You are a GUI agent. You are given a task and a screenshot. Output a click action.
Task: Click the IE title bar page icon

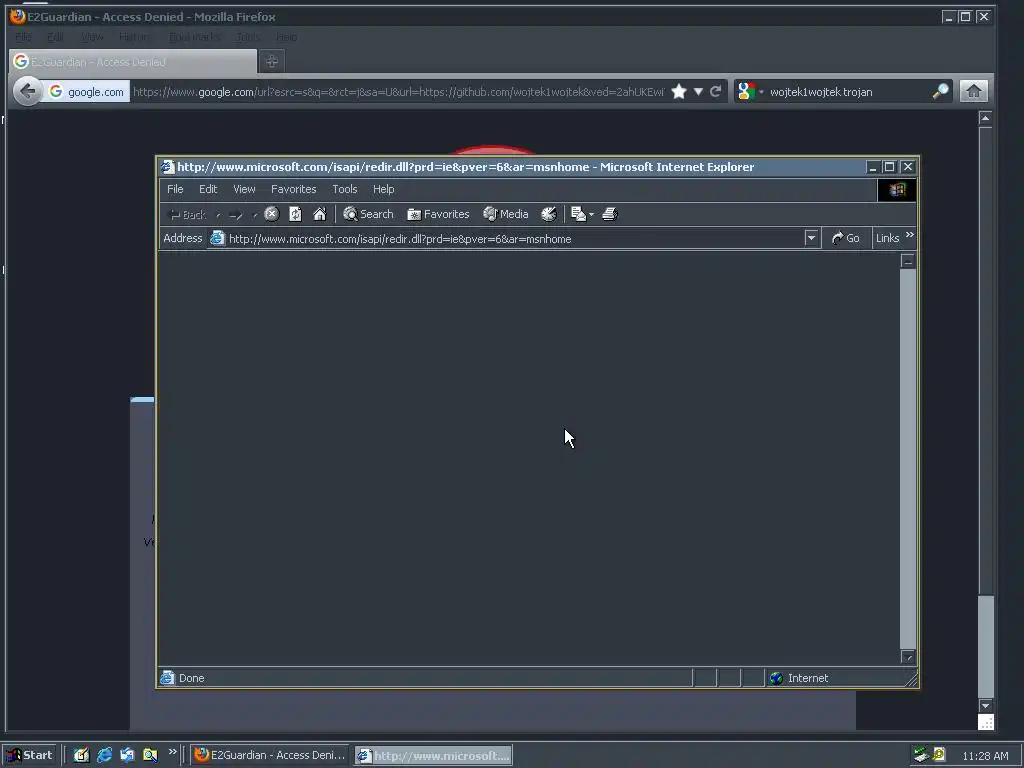[167, 167]
